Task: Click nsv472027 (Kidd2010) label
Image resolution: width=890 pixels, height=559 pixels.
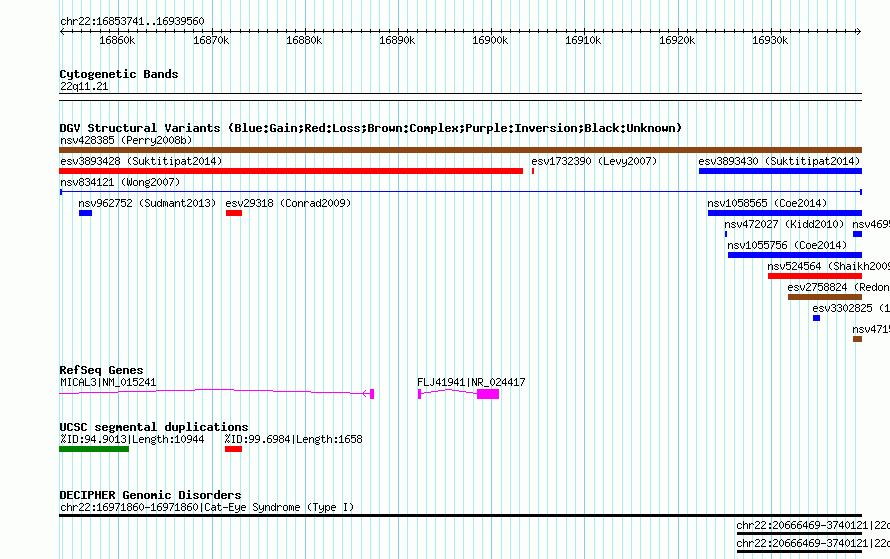Action: click(x=784, y=224)
